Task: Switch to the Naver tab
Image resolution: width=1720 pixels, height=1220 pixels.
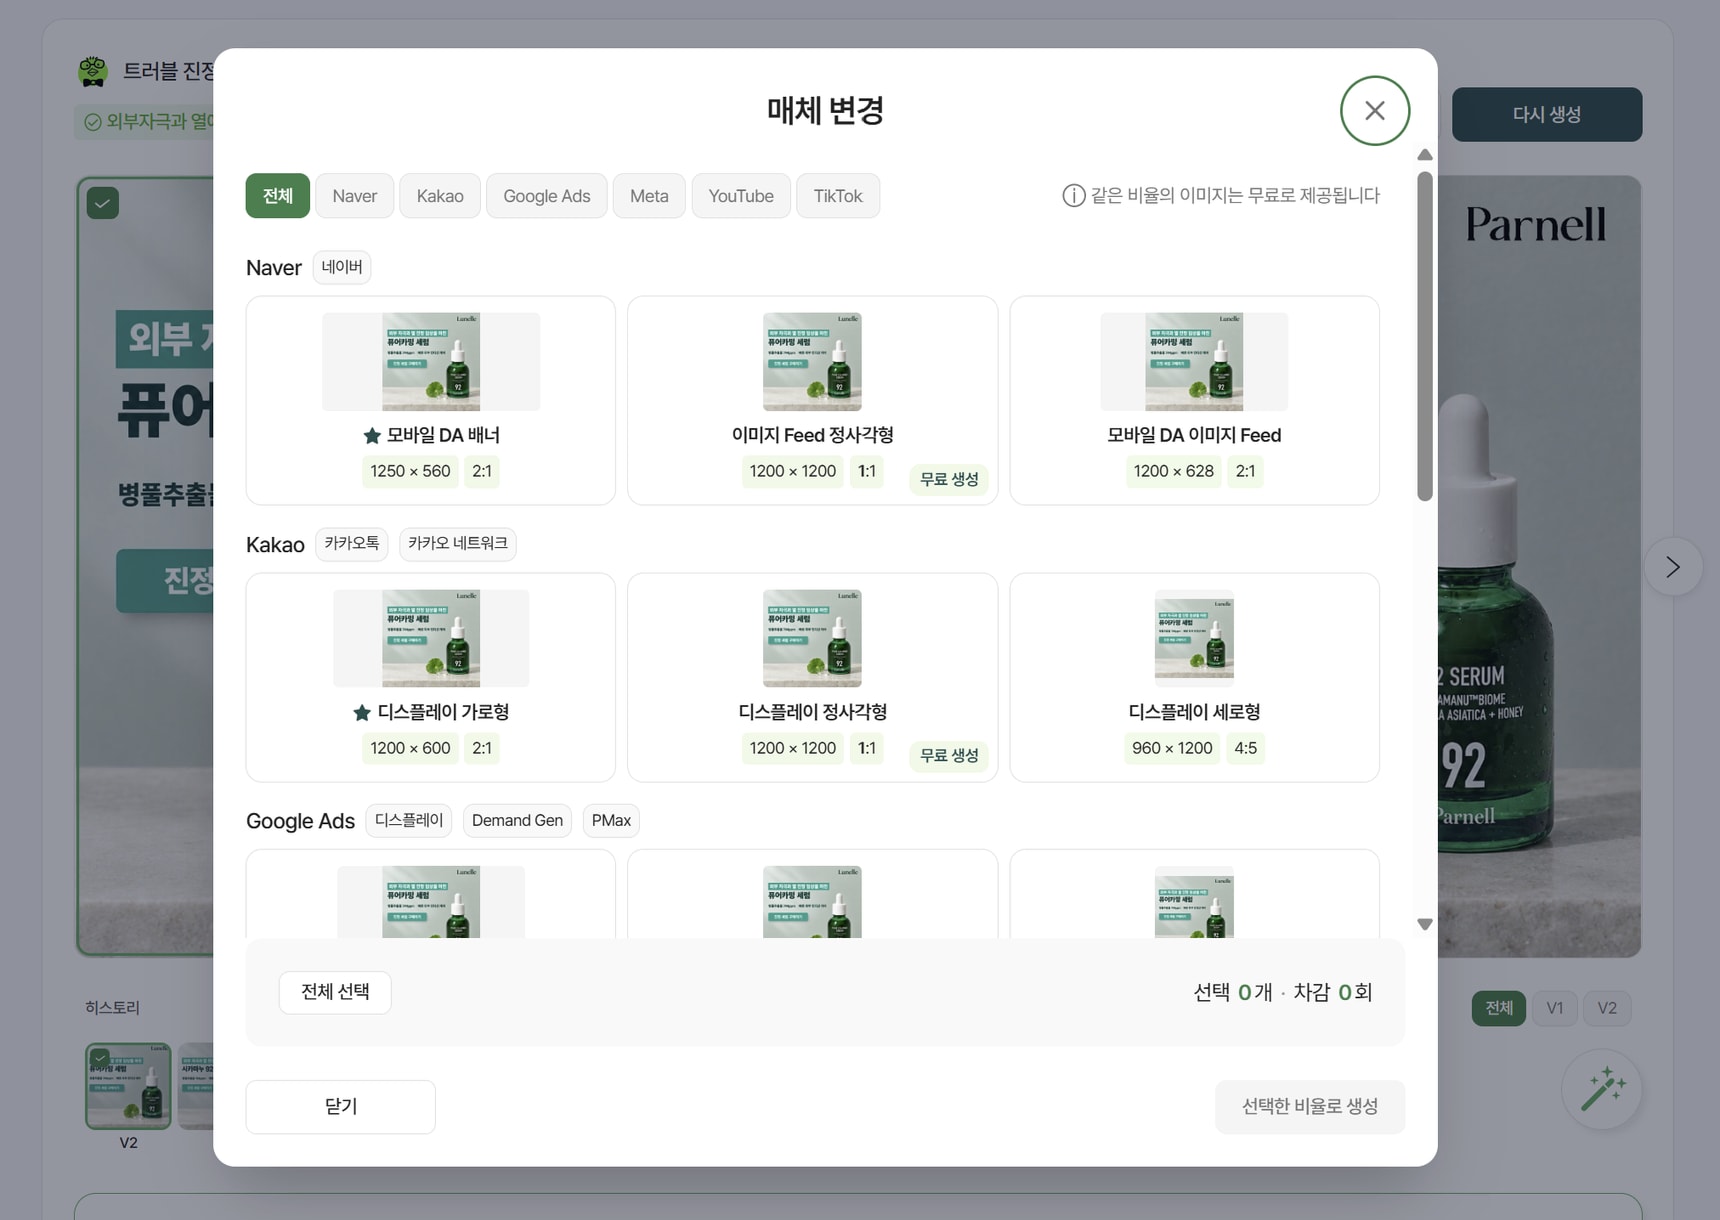Action: click(x=355, y=196)
